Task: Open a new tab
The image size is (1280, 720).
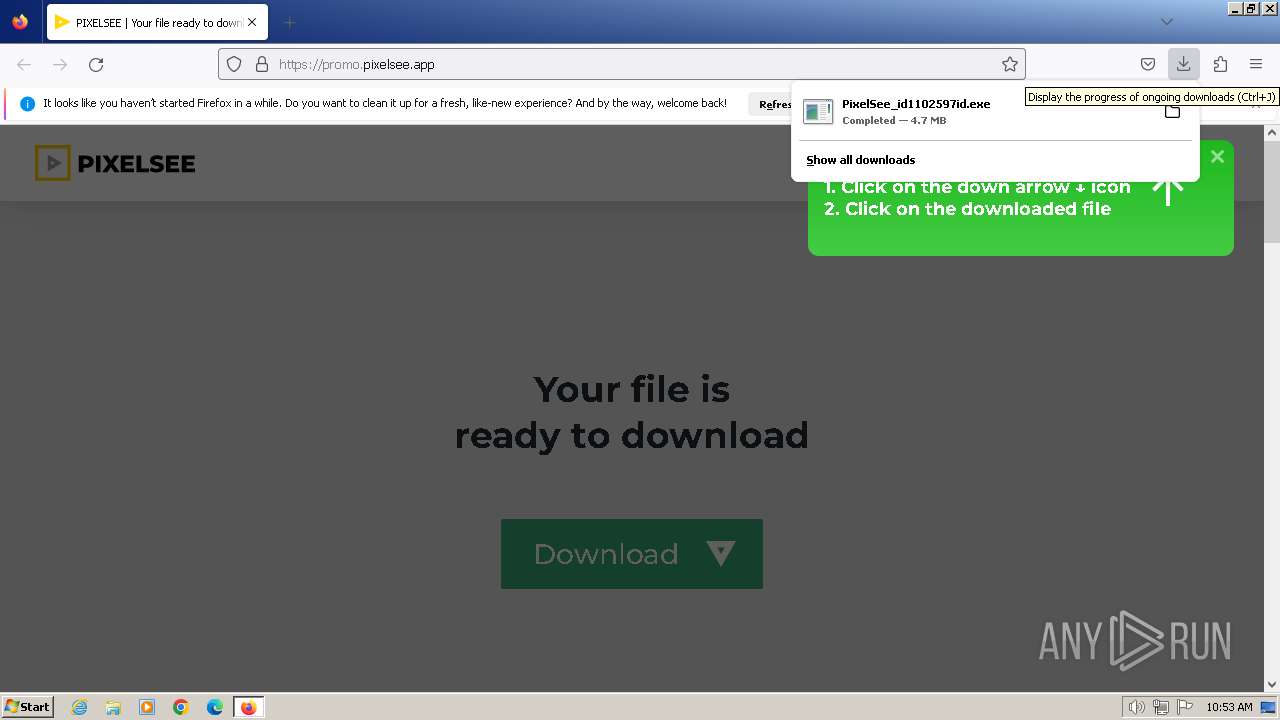Action: [289, 22]
